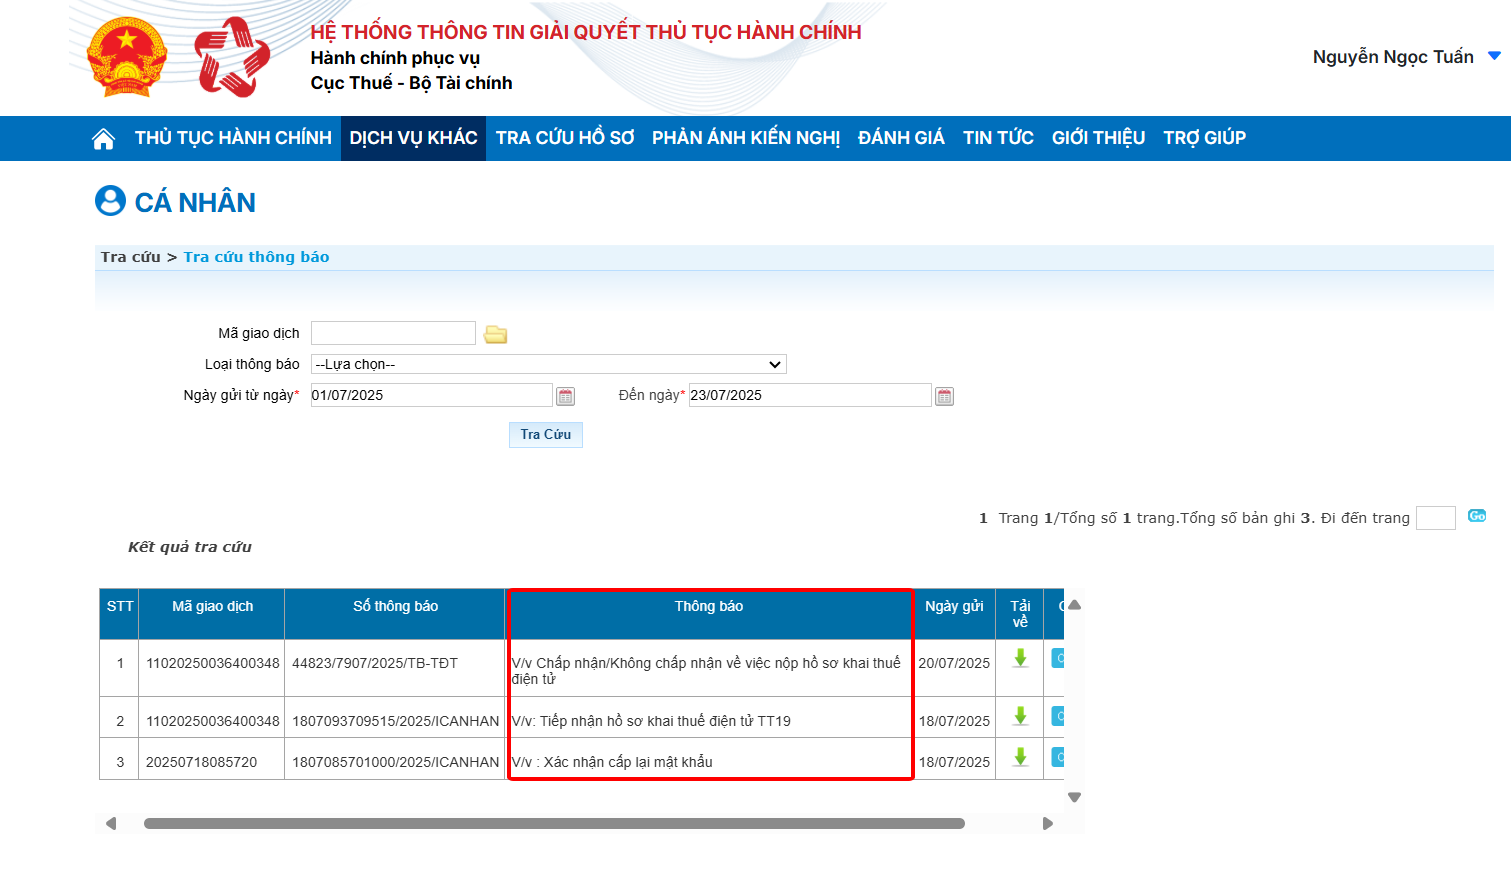Click the home icon in navigation bar

[x=103, y=139]
